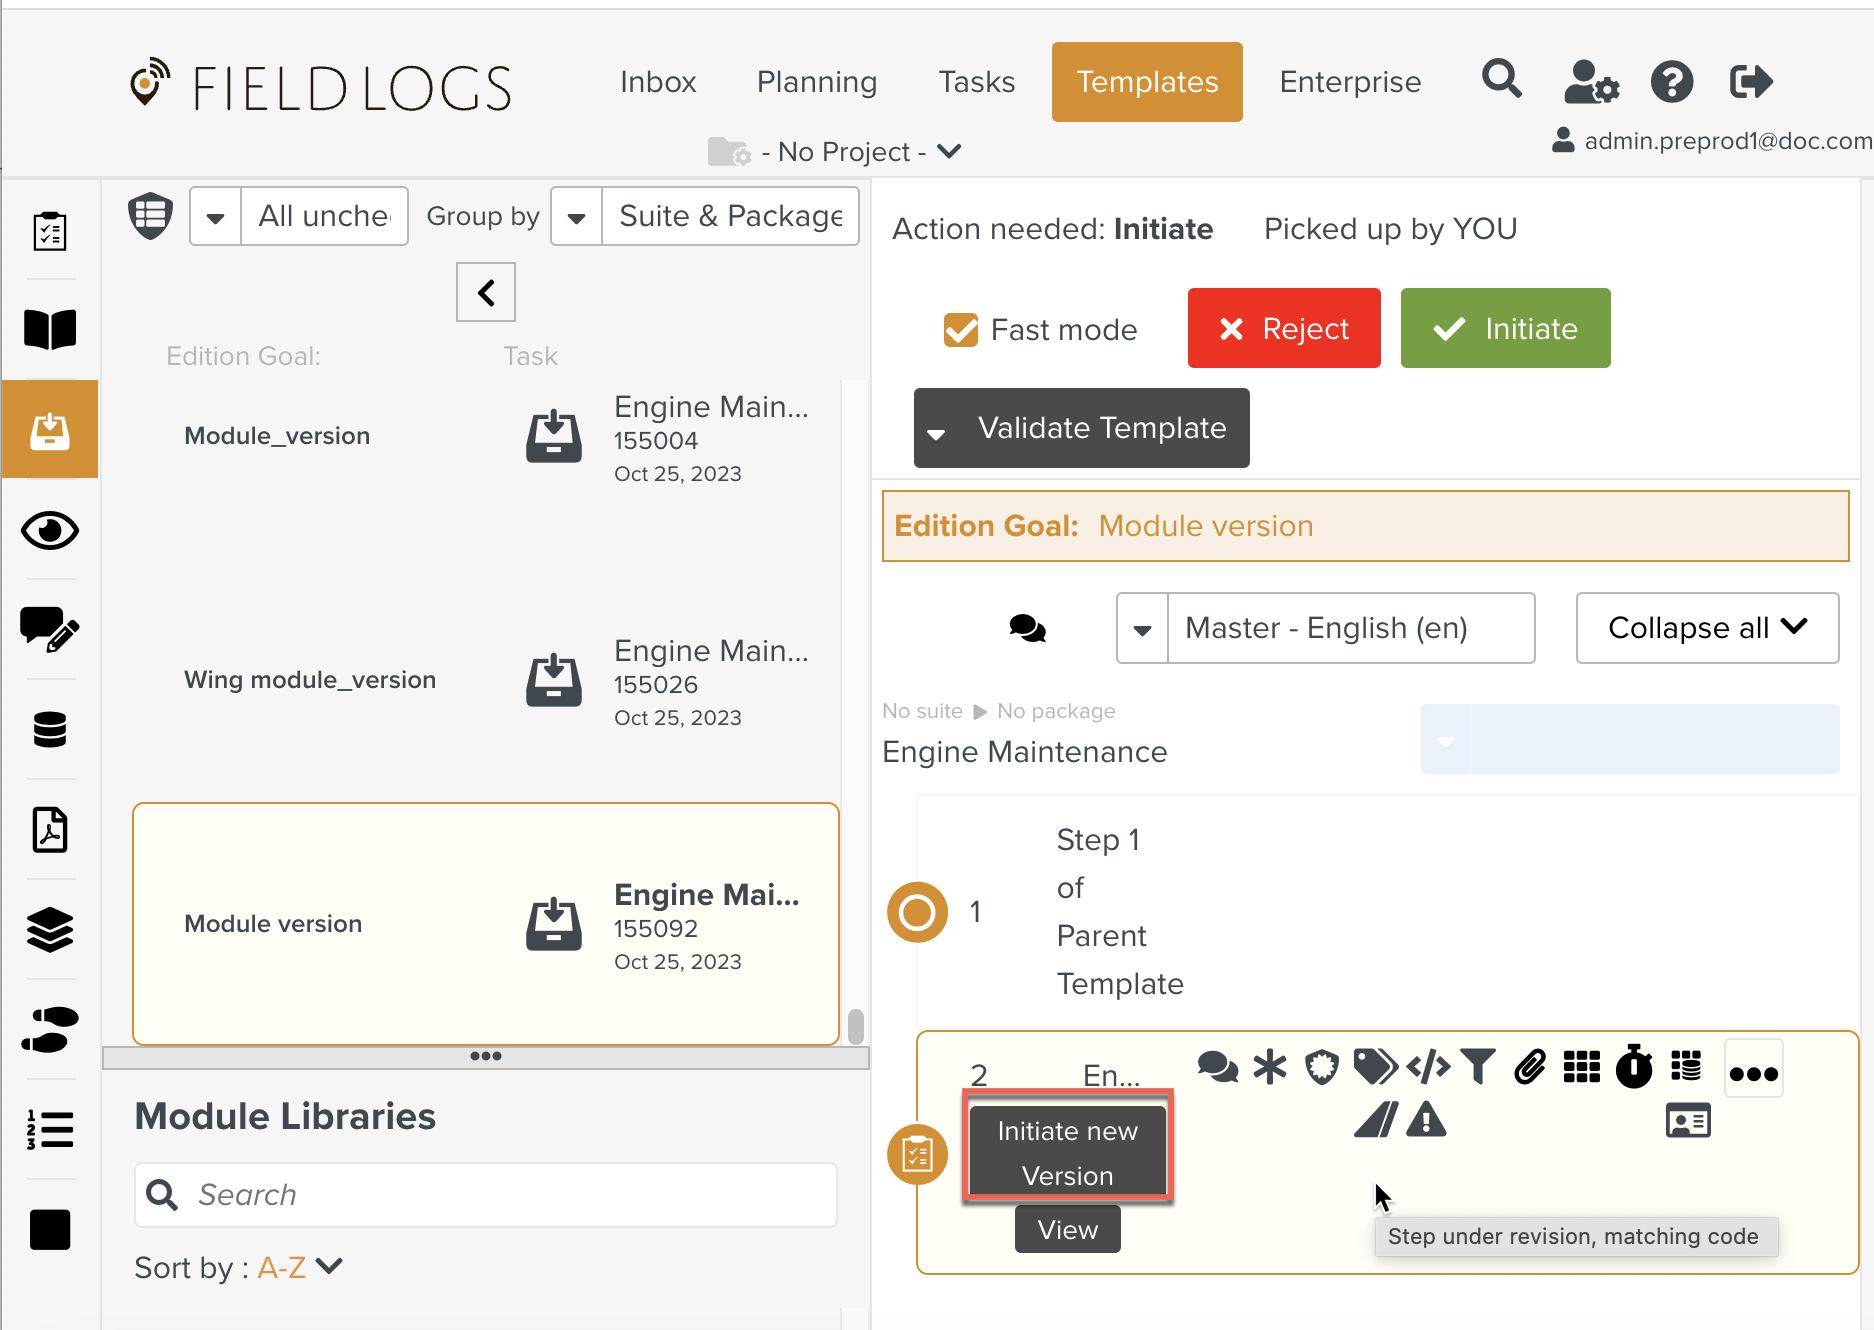
Task: Go to the Enterprise tab
Action: click(x=1350, y=82)
